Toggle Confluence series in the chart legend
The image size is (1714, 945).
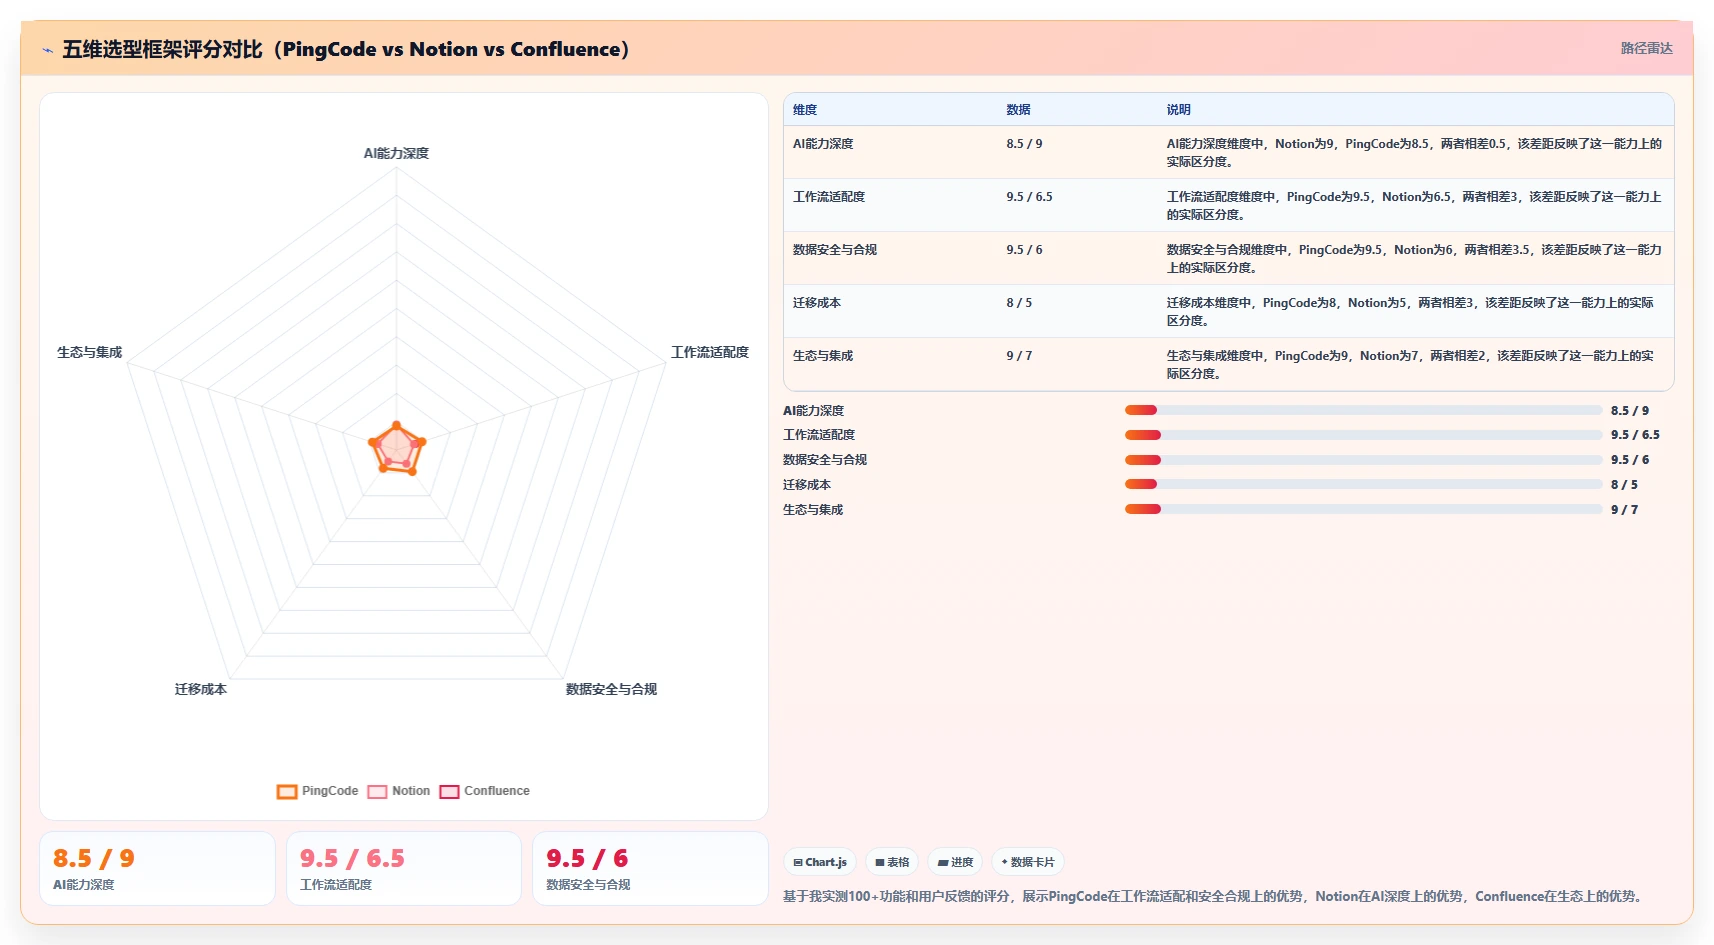coord(485,791)
